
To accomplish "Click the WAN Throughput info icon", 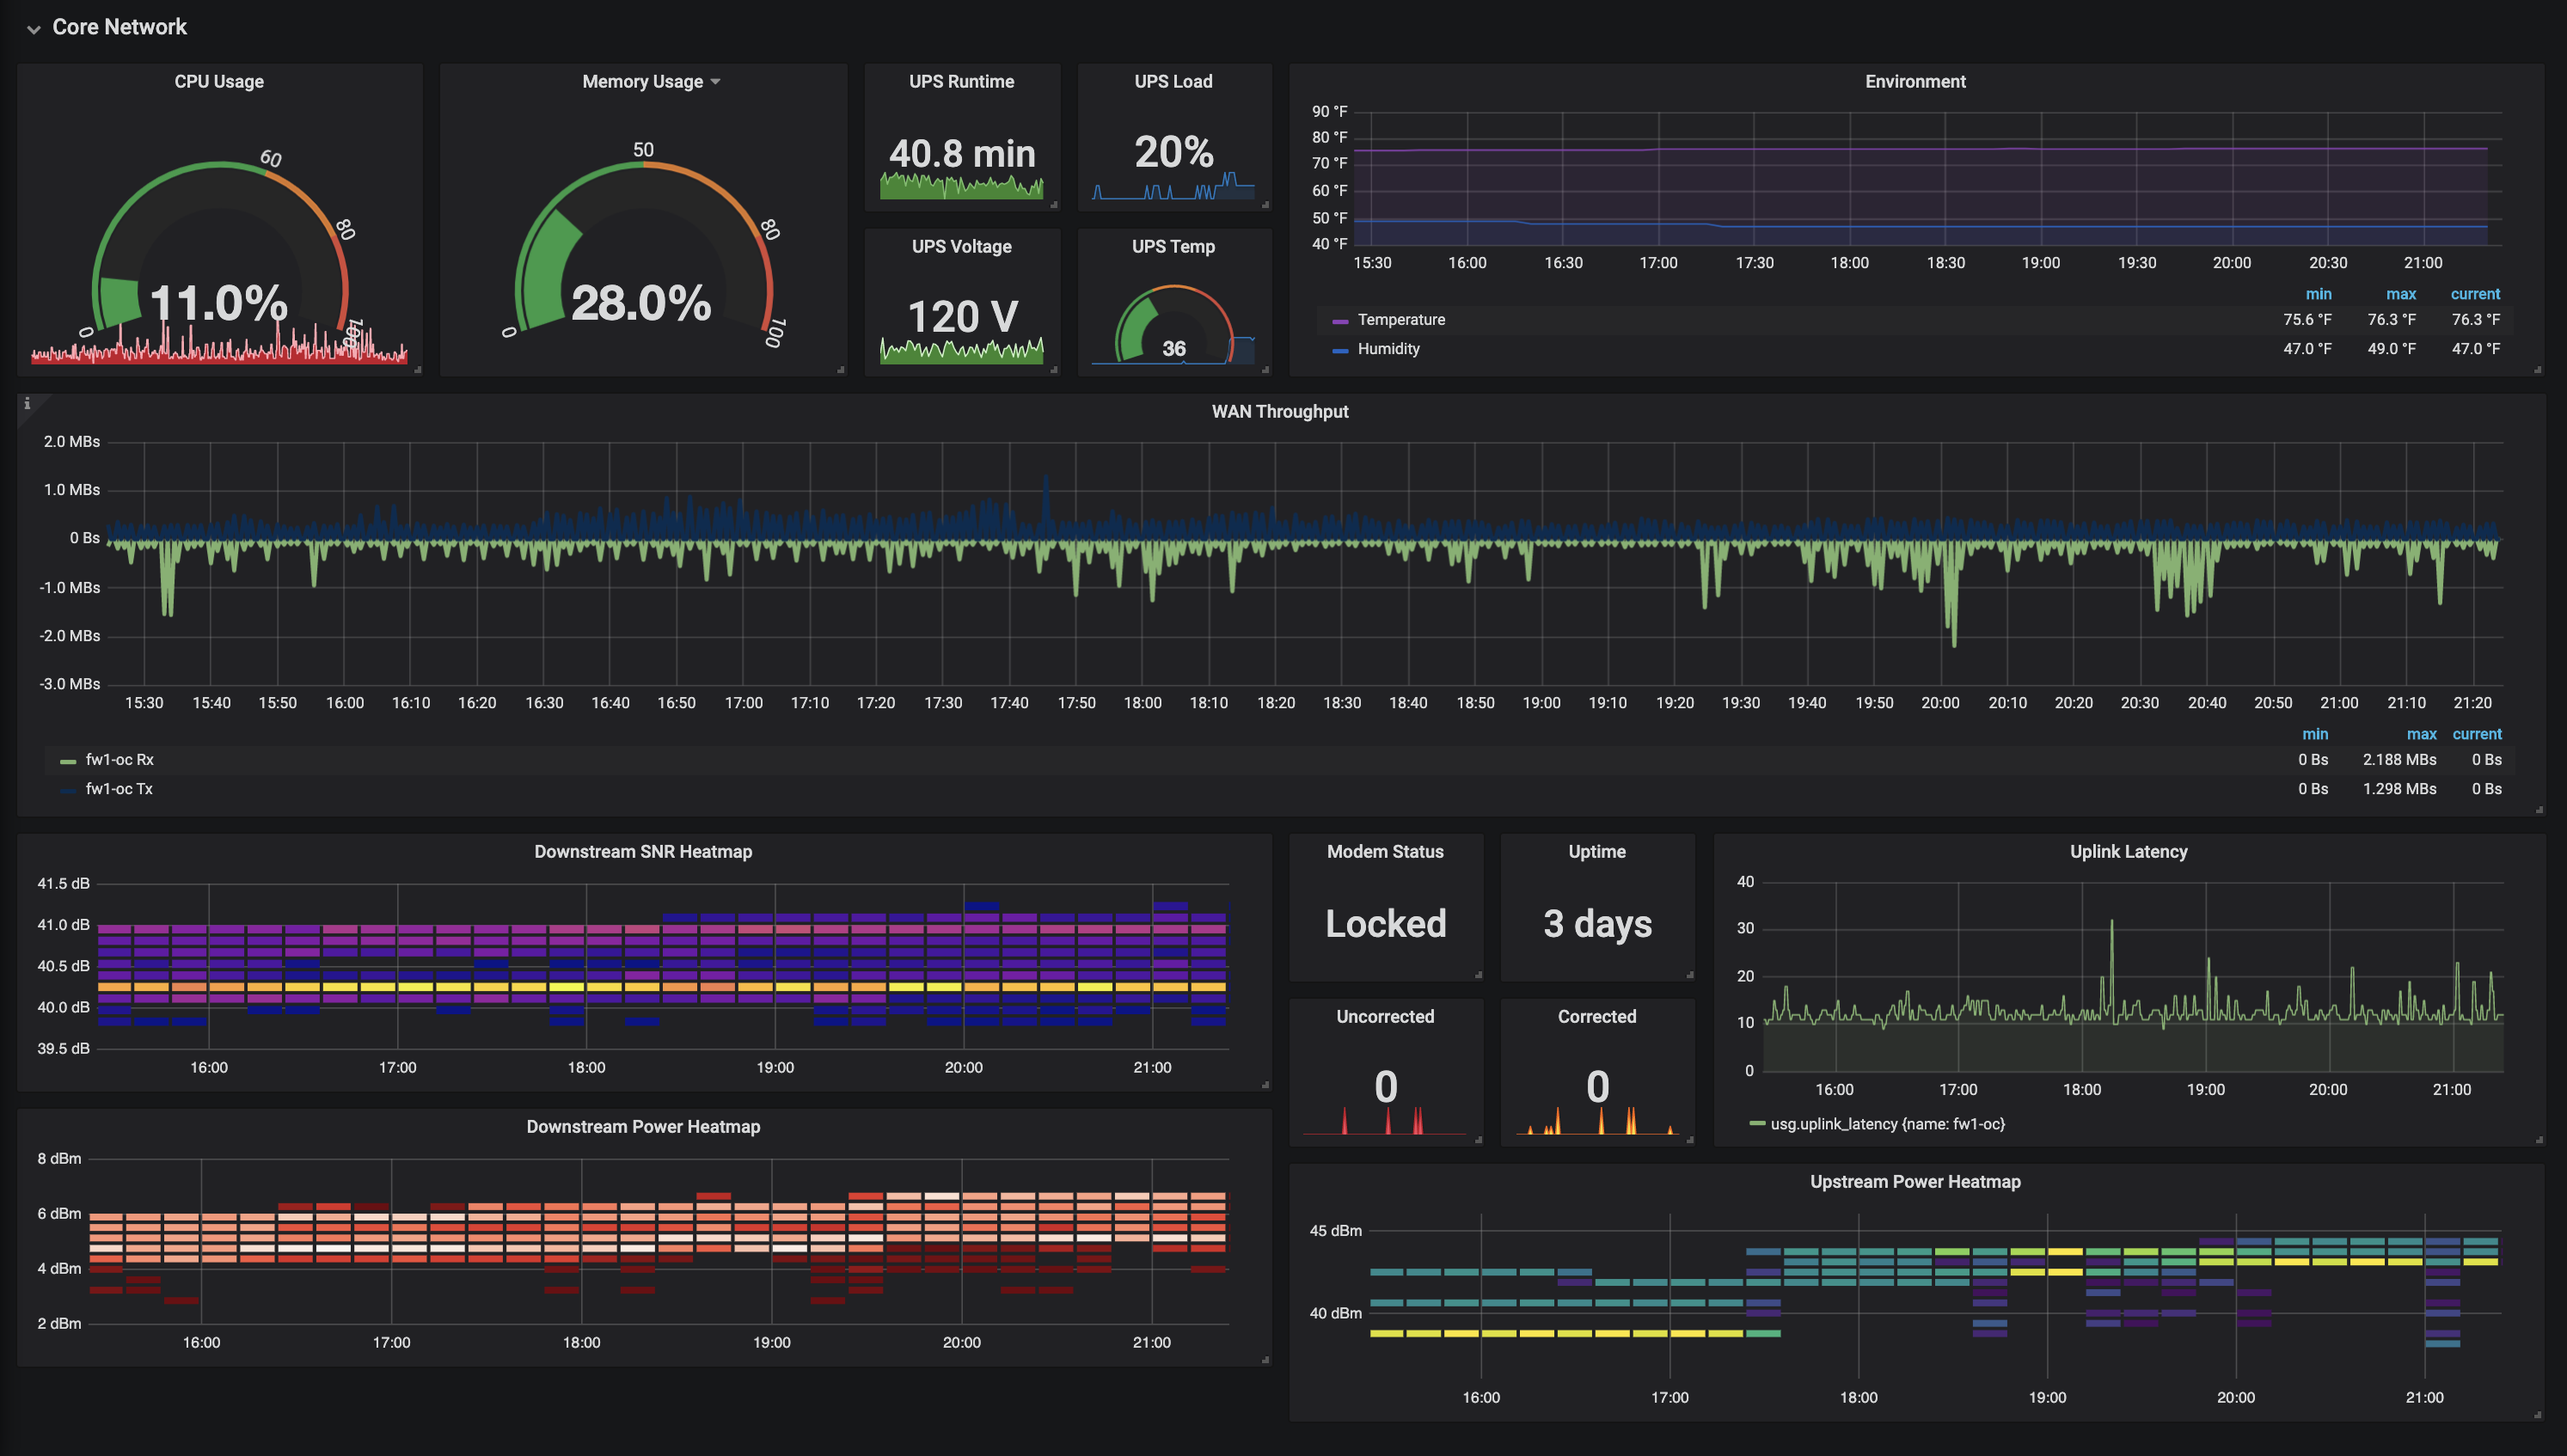I will coord(27,403).
